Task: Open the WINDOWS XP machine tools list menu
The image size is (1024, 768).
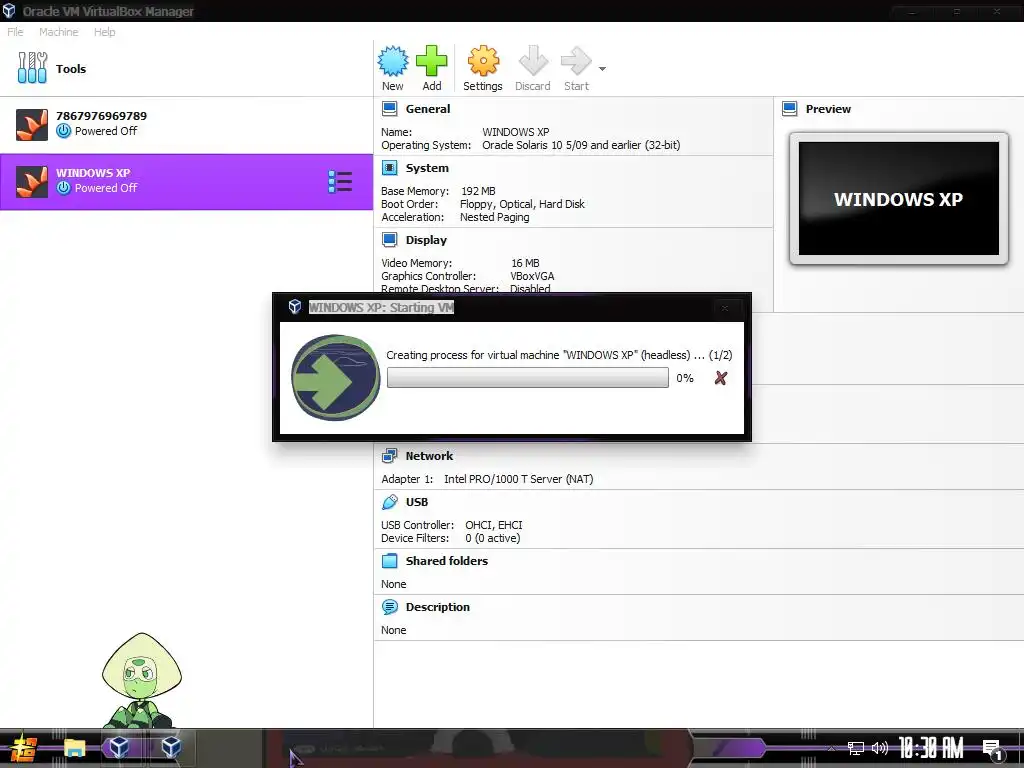Action: click(x=340, y=182)
